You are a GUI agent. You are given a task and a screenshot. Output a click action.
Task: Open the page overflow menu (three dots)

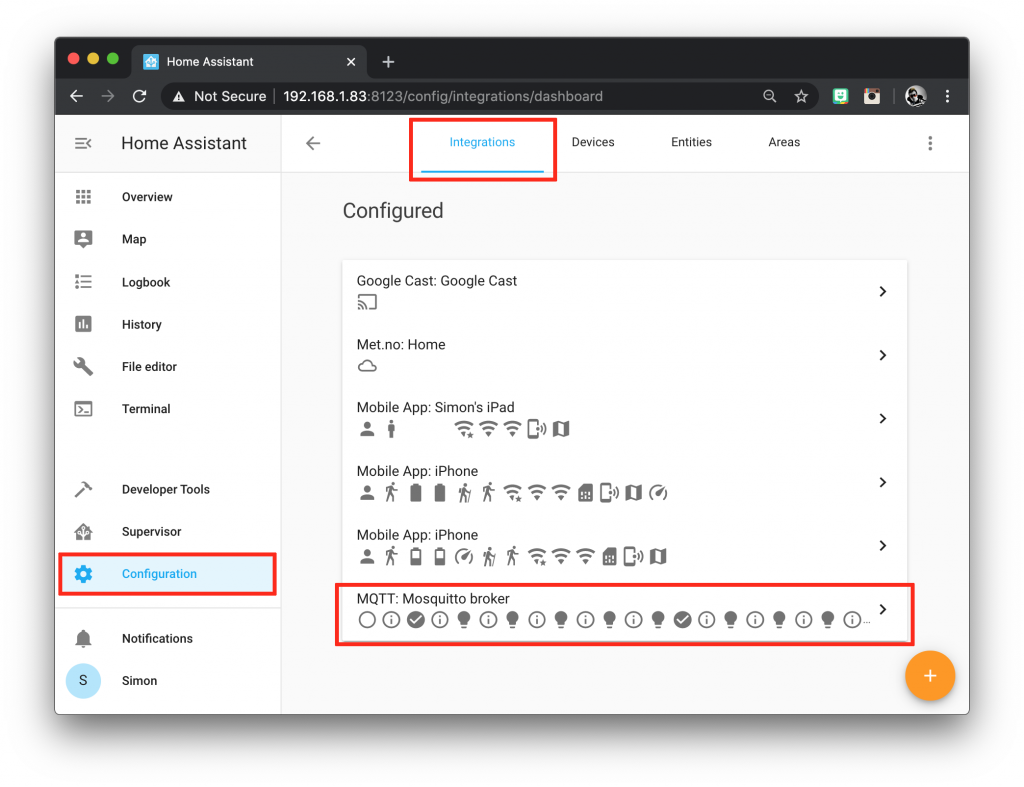pyautogui.click(x=930, y=143)
